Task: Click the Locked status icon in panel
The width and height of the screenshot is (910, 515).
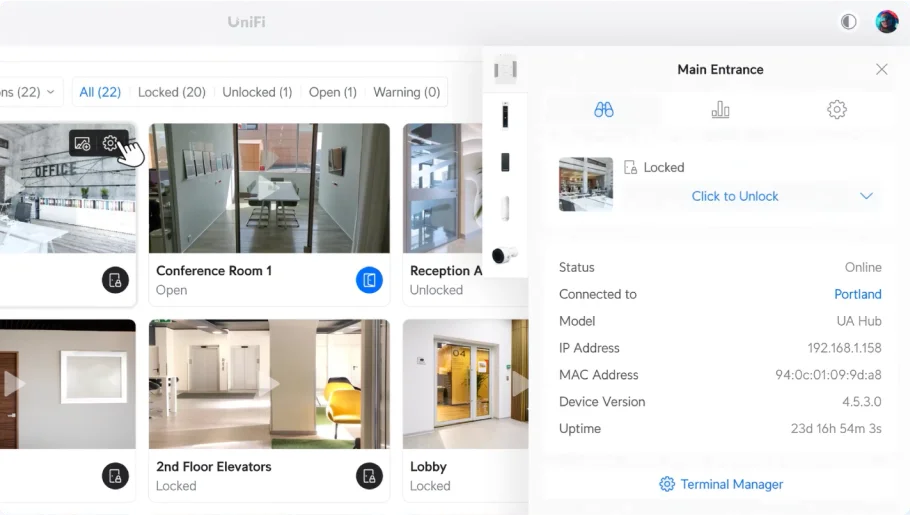Action: click(x=630, y=168)
